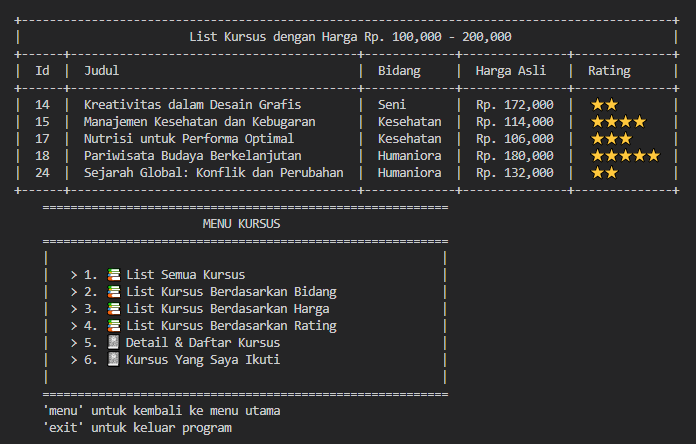The width and height of the screenshot is (696, 444).
Task: Click course title Pariwisata Budaya Berkelanjutan
Action: (193, 155)
